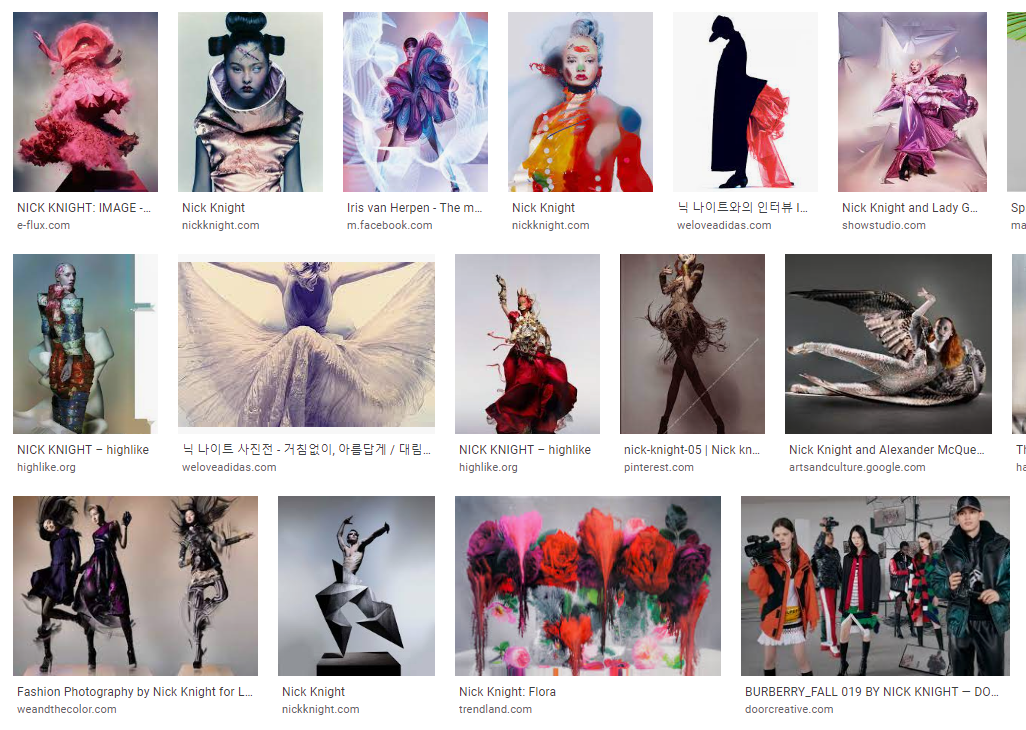Open the nick-knight-05 Pinterest thumbnail
This screenshot has height=730, width=1026.
(x=692, y=343)
